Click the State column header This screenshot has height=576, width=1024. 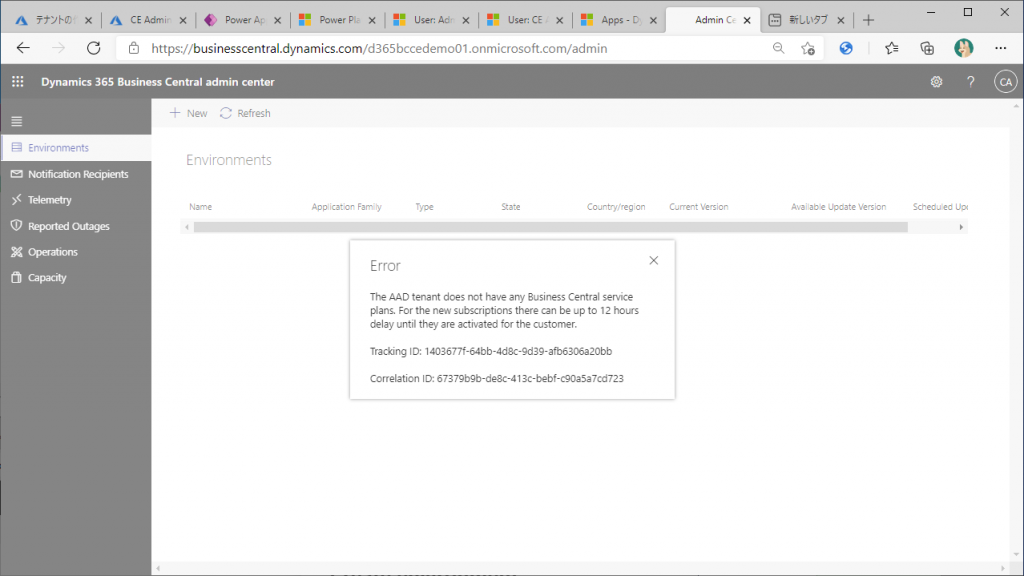[511, 207]
